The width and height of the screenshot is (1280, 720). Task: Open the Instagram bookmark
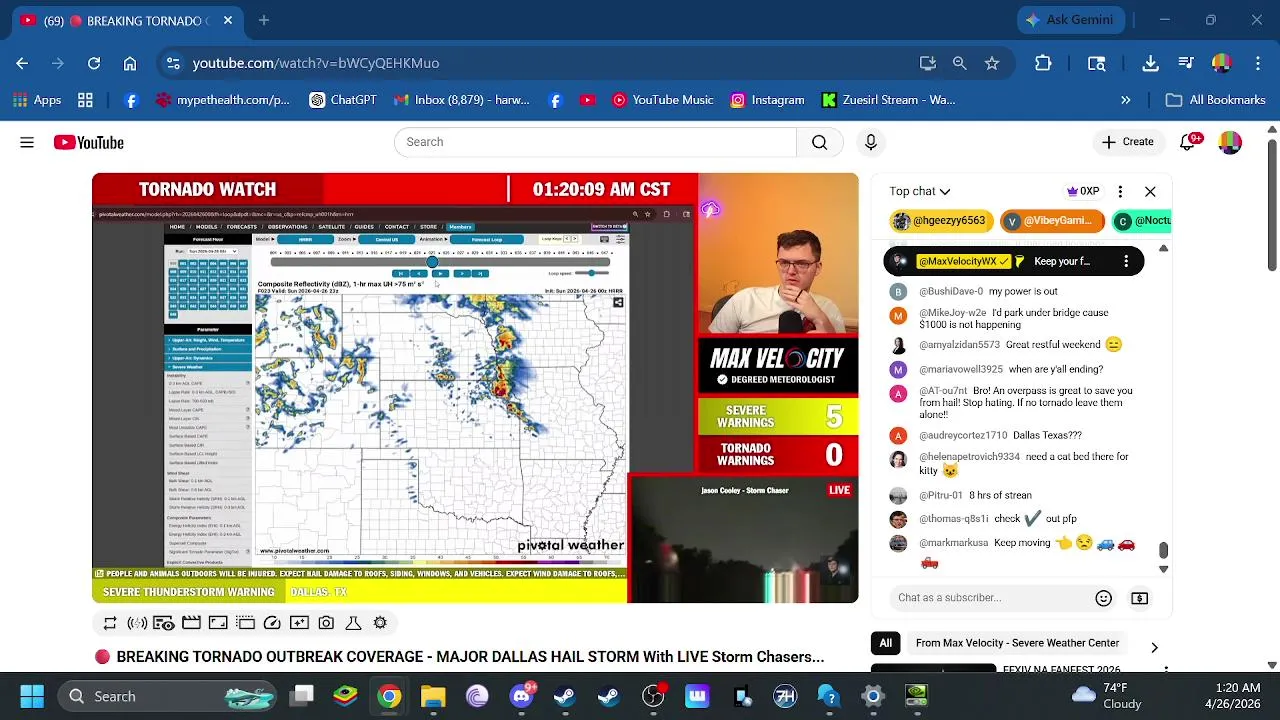(x=767, y=100)
